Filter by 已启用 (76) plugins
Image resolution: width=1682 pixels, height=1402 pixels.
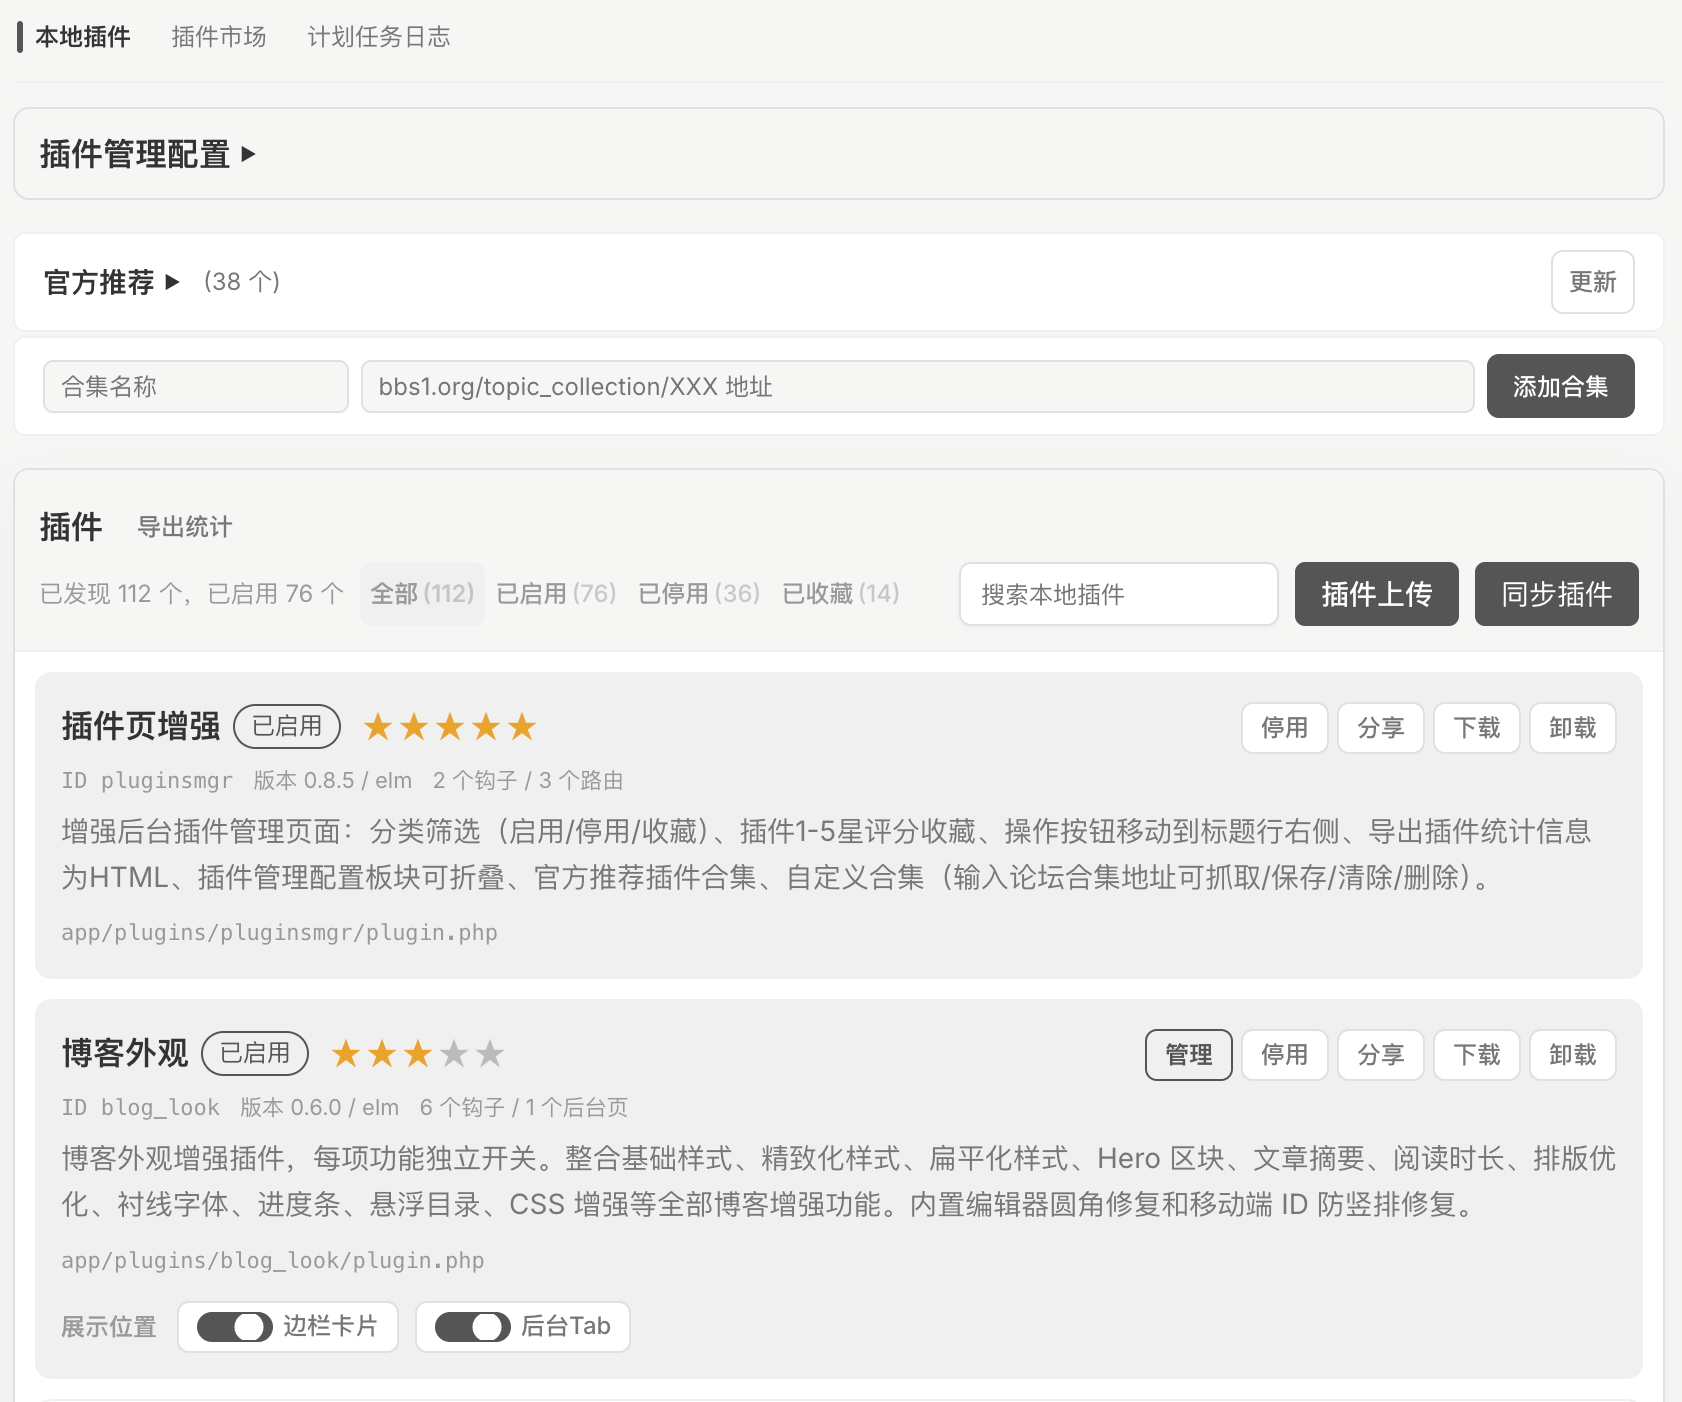click(556, 594)
